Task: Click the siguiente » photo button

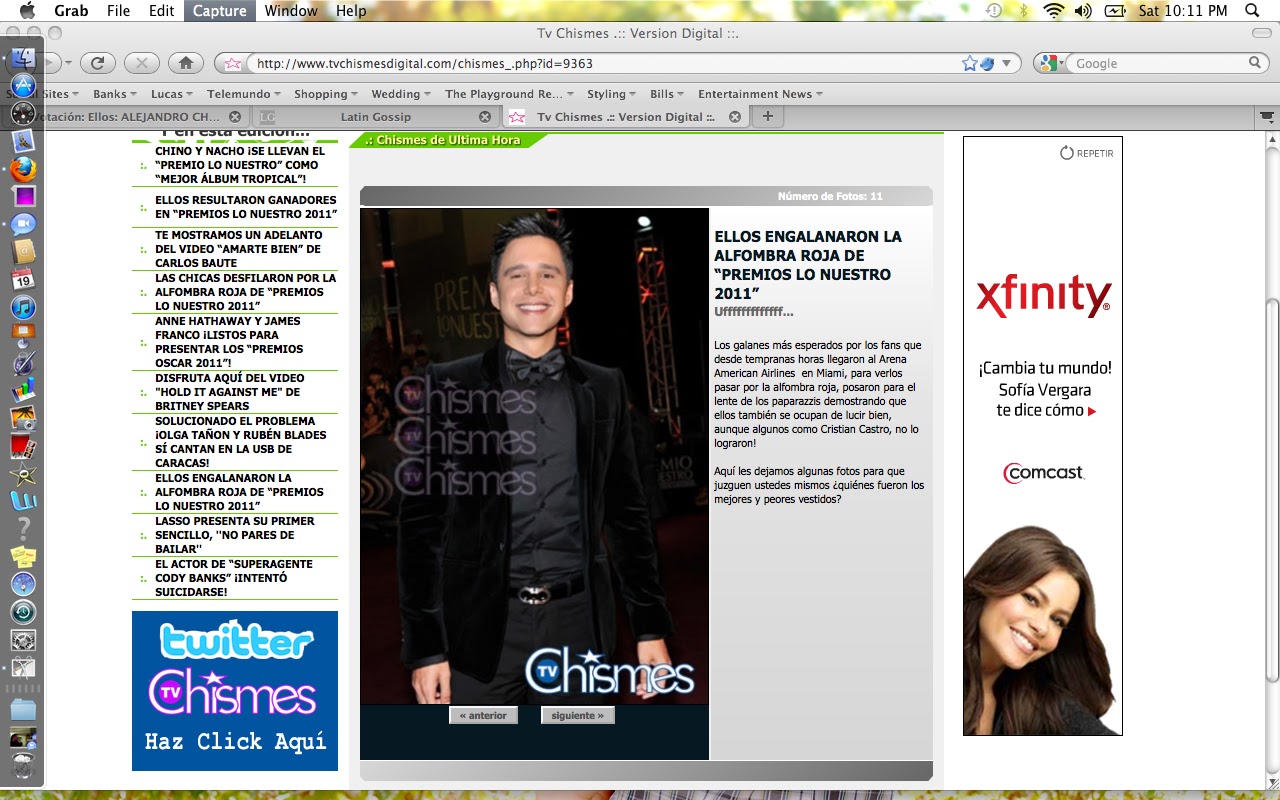Action: 578,715
